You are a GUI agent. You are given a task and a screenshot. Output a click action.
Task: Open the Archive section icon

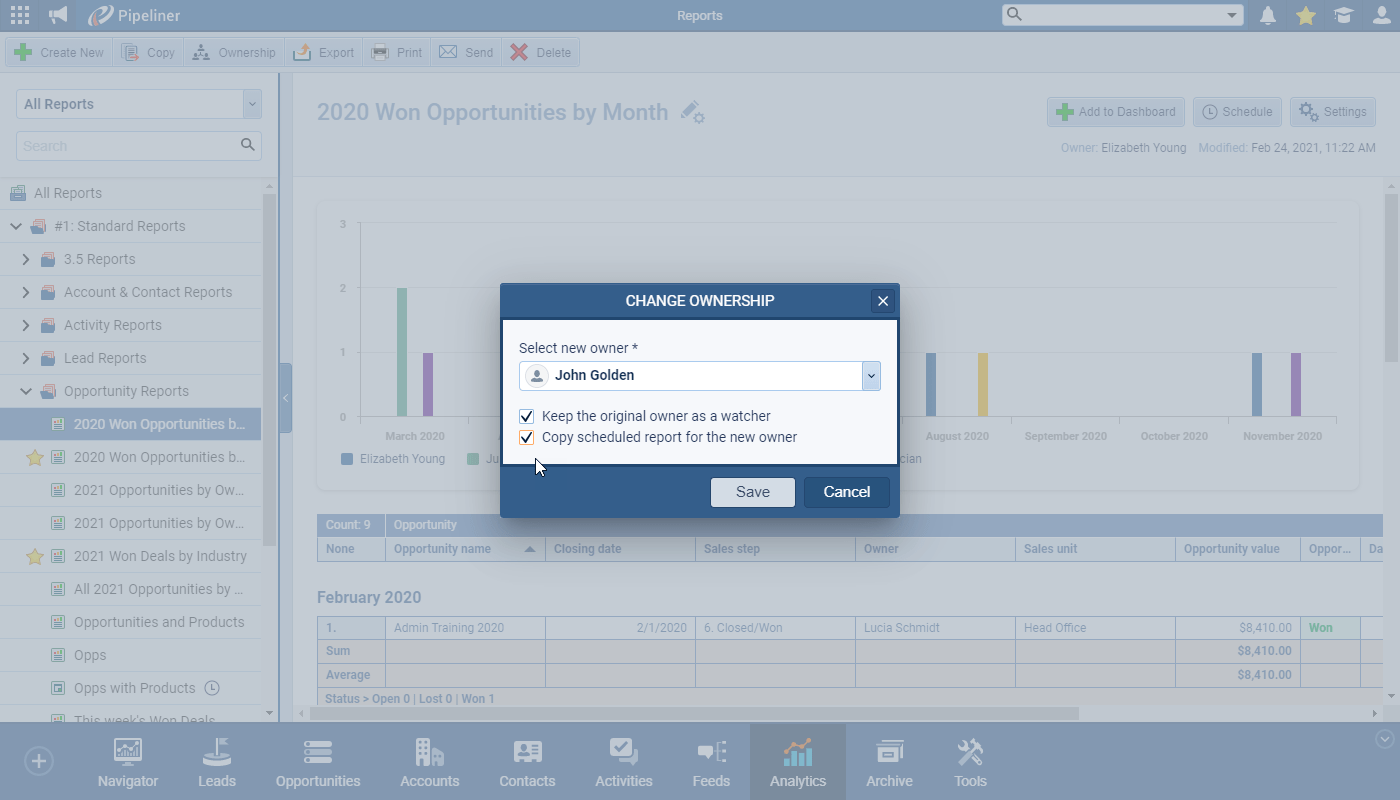tap(889, 762)
